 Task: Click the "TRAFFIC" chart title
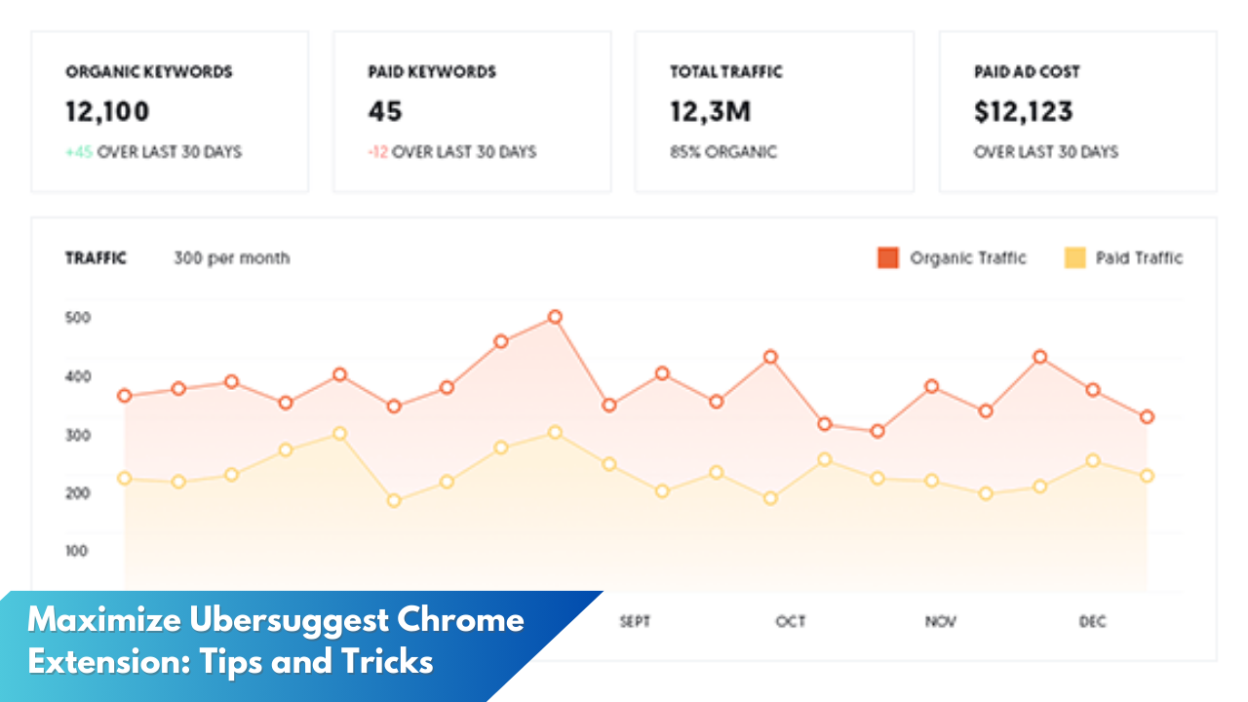point(96,258)
